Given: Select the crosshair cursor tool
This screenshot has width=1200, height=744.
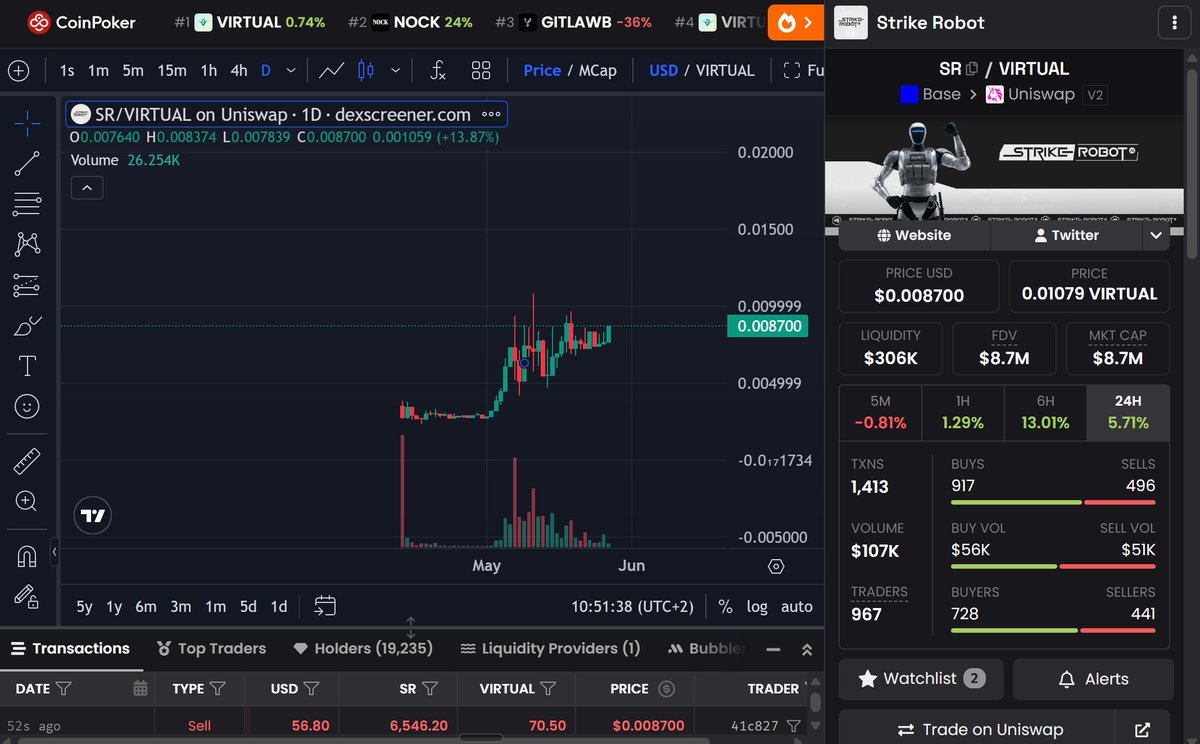Looking at the screenshot, I should pos(27,123).
